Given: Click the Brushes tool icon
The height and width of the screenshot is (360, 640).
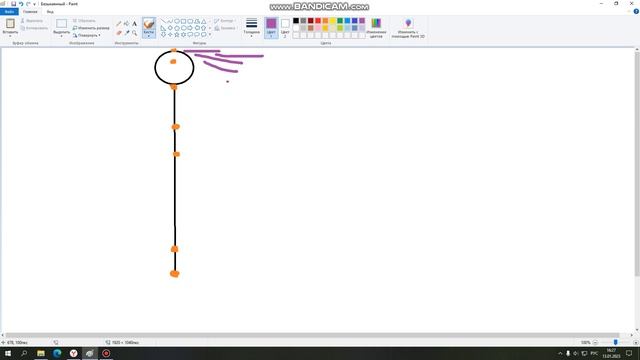Looking at the screenshot, I should 149,24.
